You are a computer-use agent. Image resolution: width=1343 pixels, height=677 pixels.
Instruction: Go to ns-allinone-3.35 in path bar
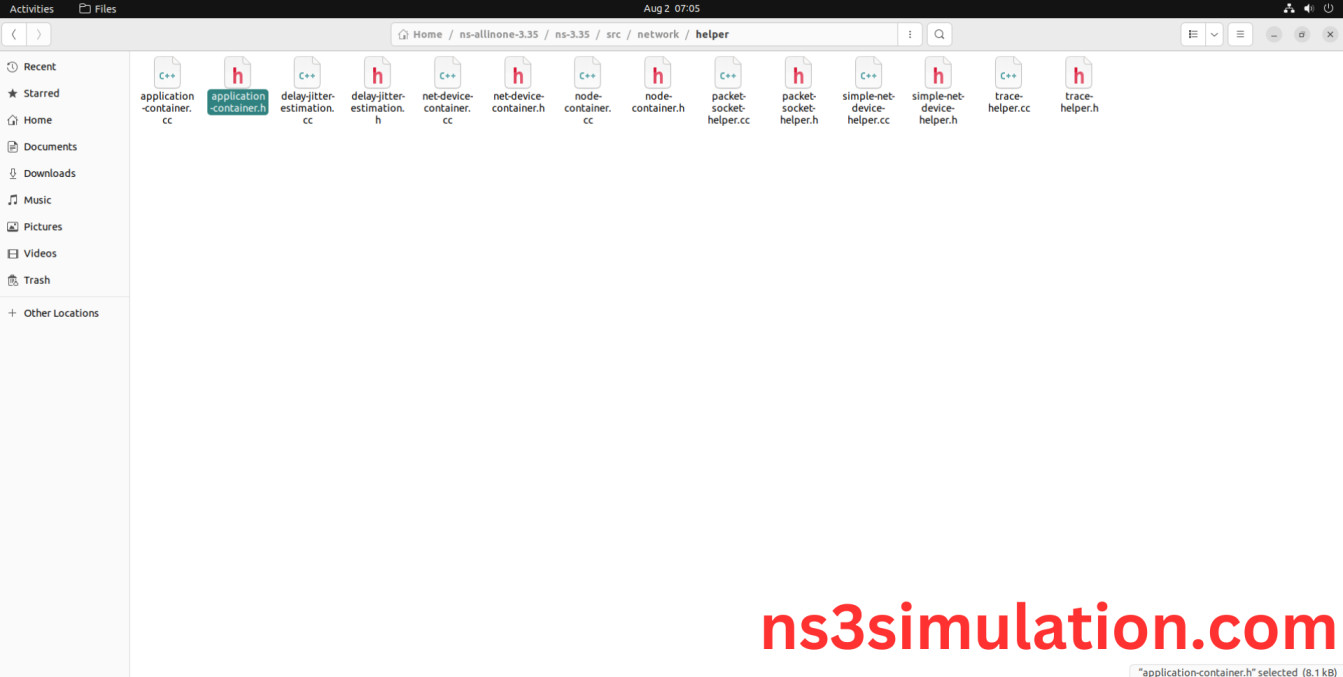pos(498,34)
